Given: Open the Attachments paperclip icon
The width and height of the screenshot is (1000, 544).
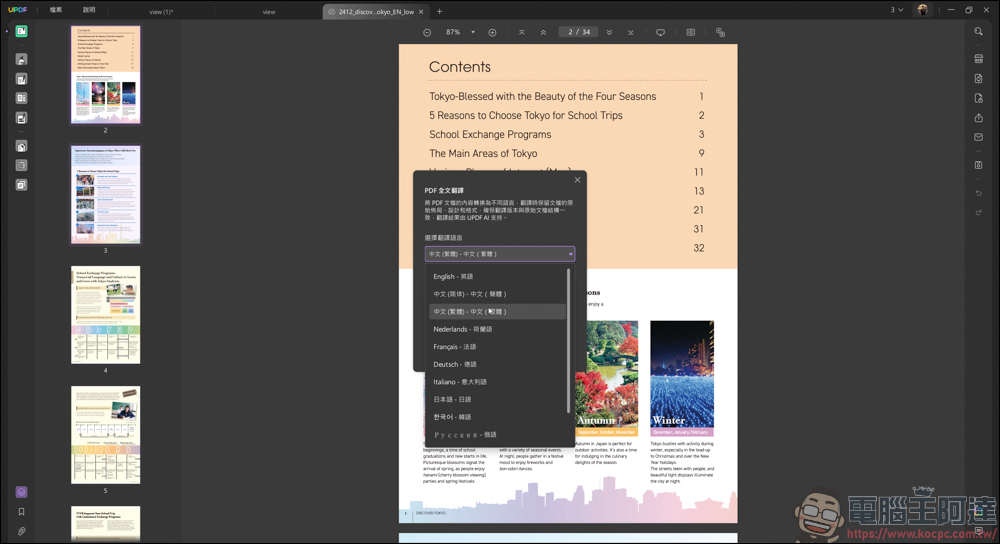Looking at the screenshot, I should tap(21, 531).
